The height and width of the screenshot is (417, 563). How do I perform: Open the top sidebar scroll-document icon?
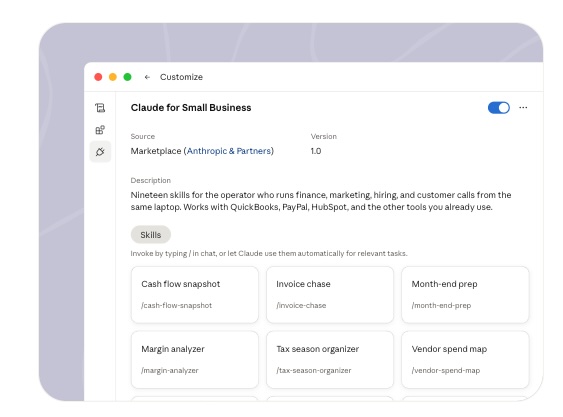[100, 108]
